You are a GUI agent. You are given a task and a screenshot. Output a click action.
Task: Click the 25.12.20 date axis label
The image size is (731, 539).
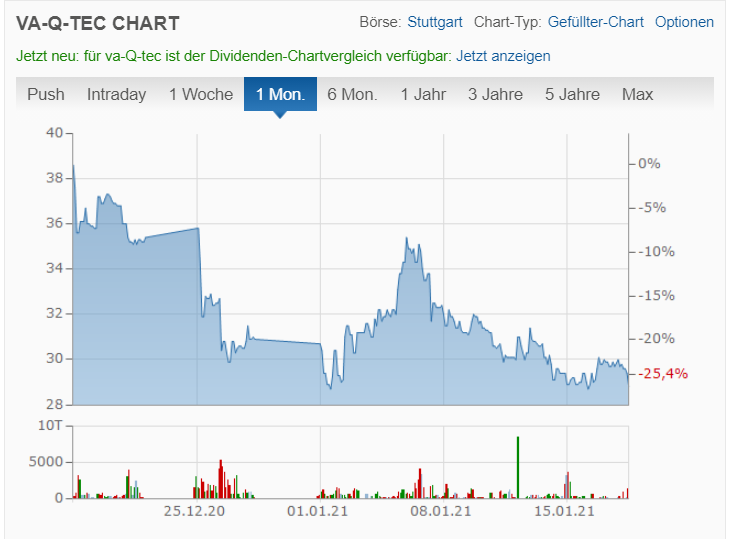[x=194, y=511]
